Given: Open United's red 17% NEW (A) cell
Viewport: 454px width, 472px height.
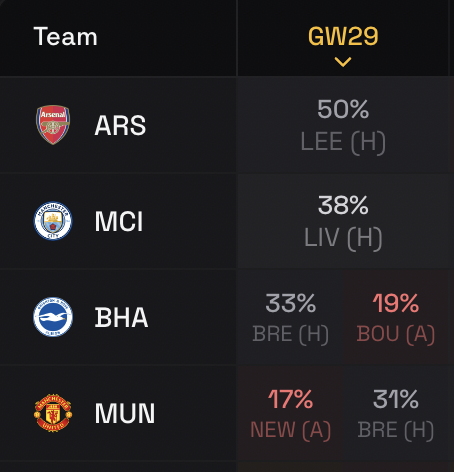Looking at the screenshot, I should [x=291, y=413].
